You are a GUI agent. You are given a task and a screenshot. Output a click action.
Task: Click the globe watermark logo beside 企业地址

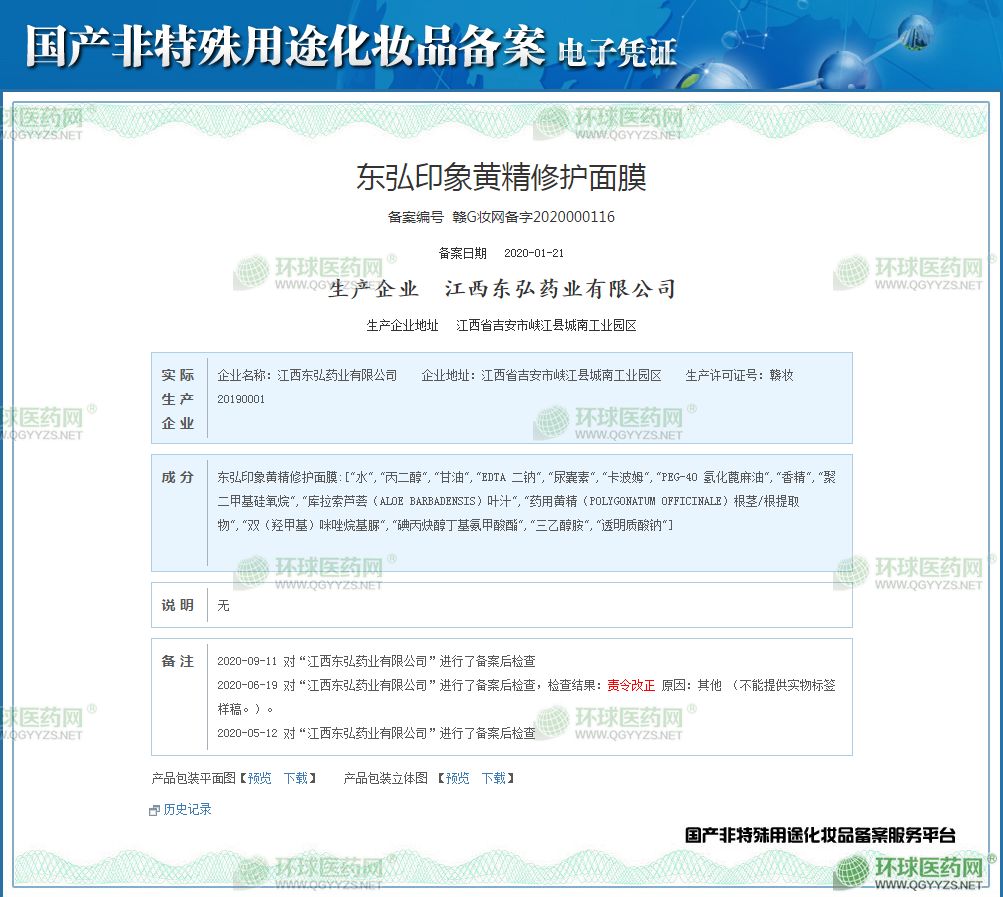tap(551, 422)
